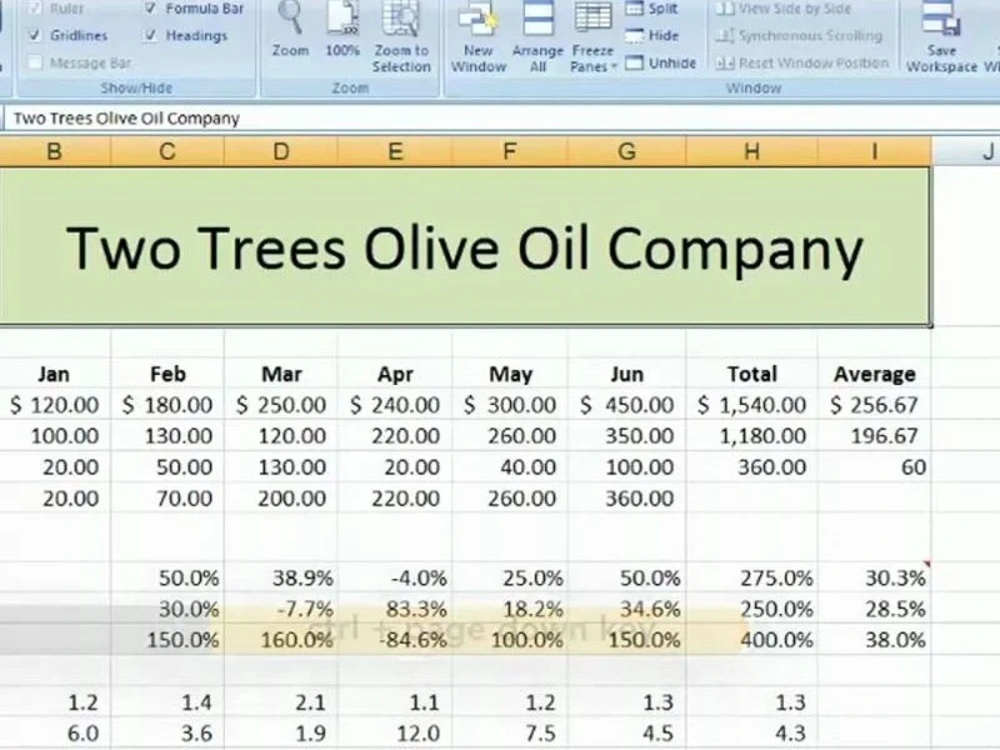The height and width of the screenshot is (750, 1000).
Task: Click Synchronous Scrolling option
Action: (799, 36)
